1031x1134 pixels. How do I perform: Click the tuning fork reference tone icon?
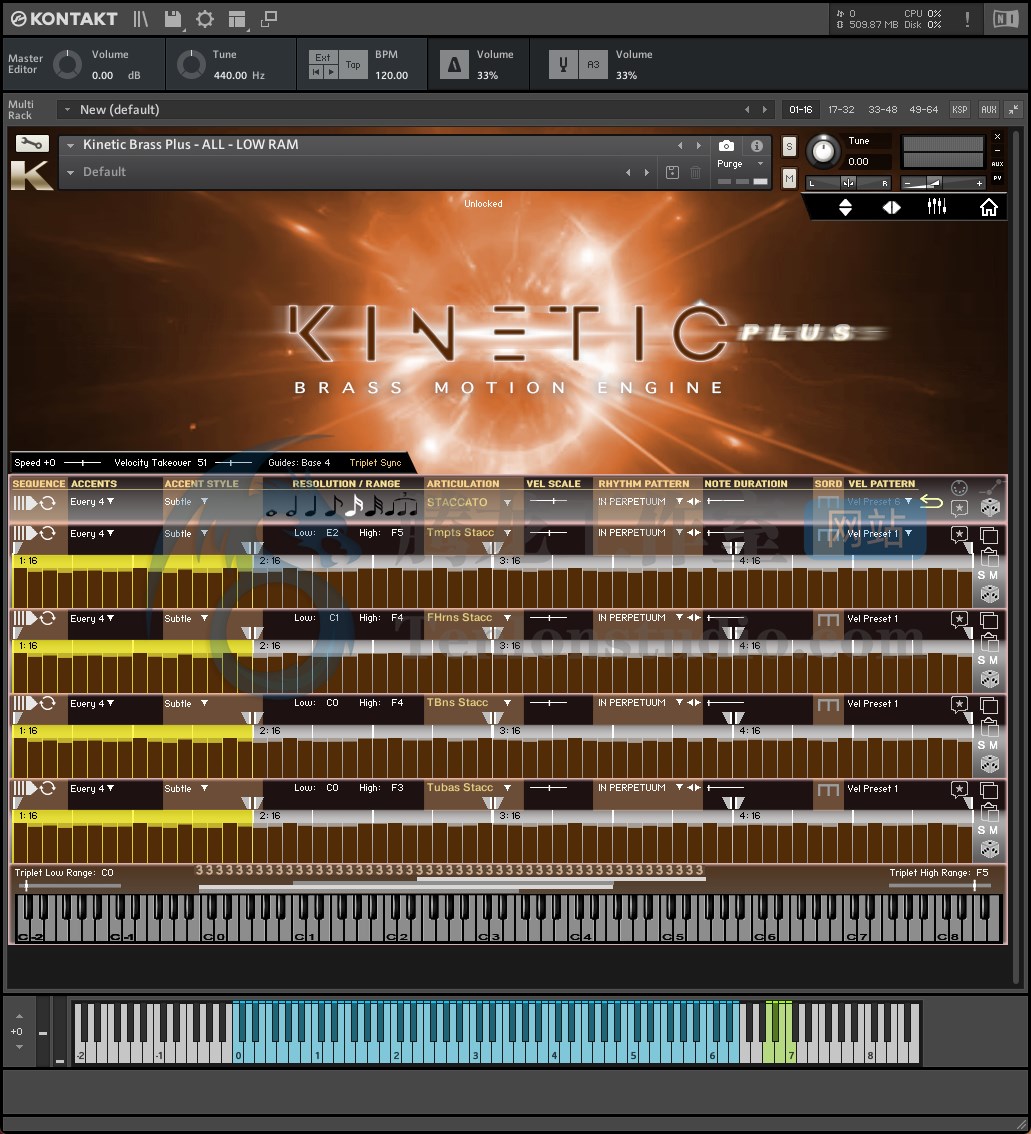[563, 65]
